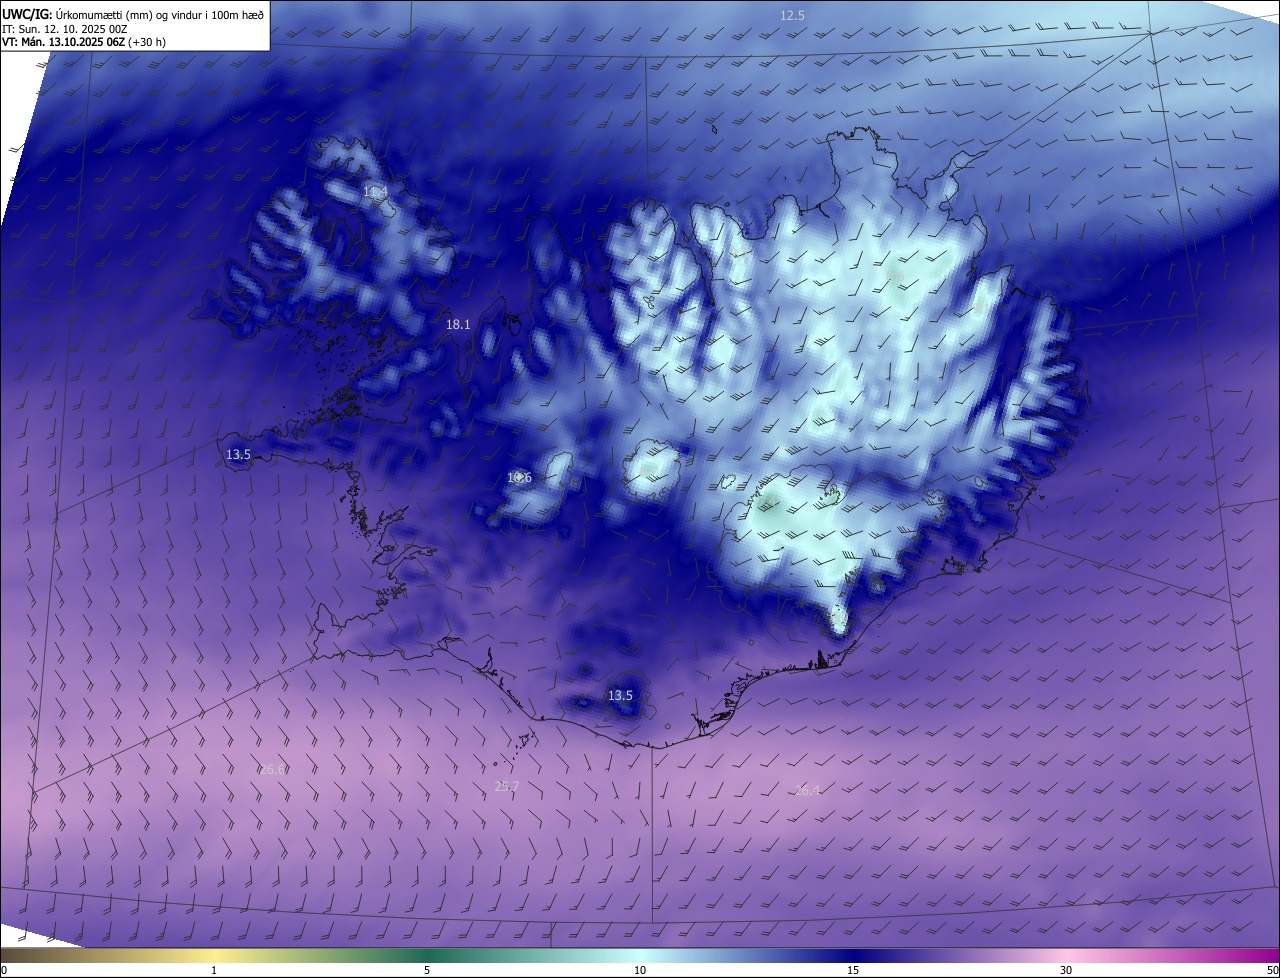Click the '15' tick on the color scale

click(x=853, y=970)
